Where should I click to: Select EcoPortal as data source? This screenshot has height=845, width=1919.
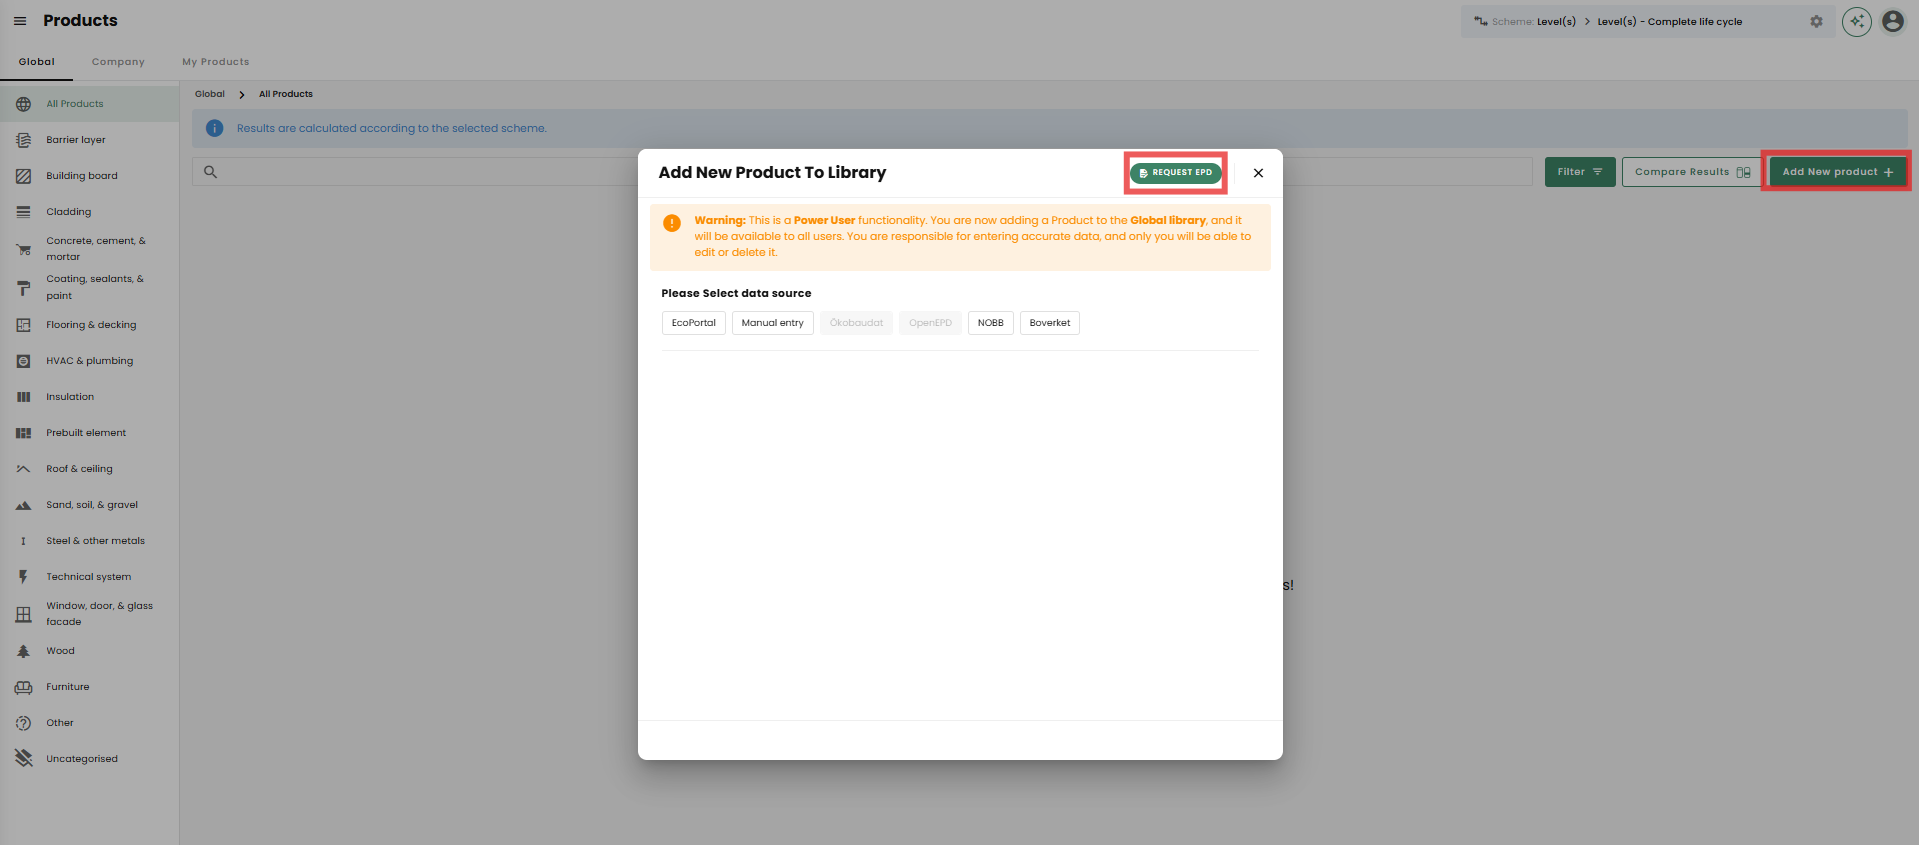pyautogui.click(x=693, y=323)
